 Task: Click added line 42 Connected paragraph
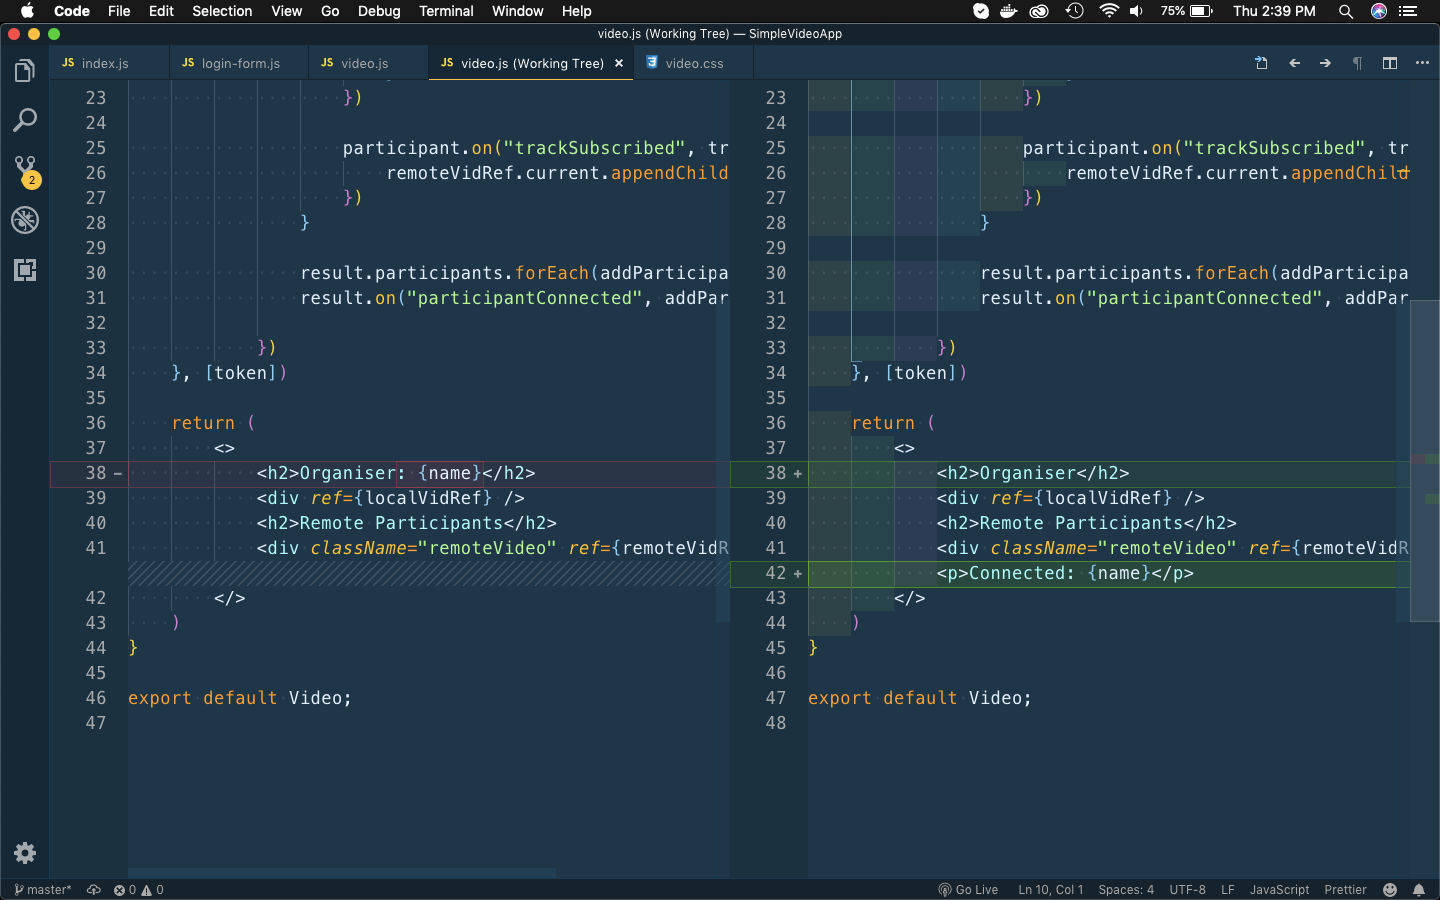(1070, 573)
